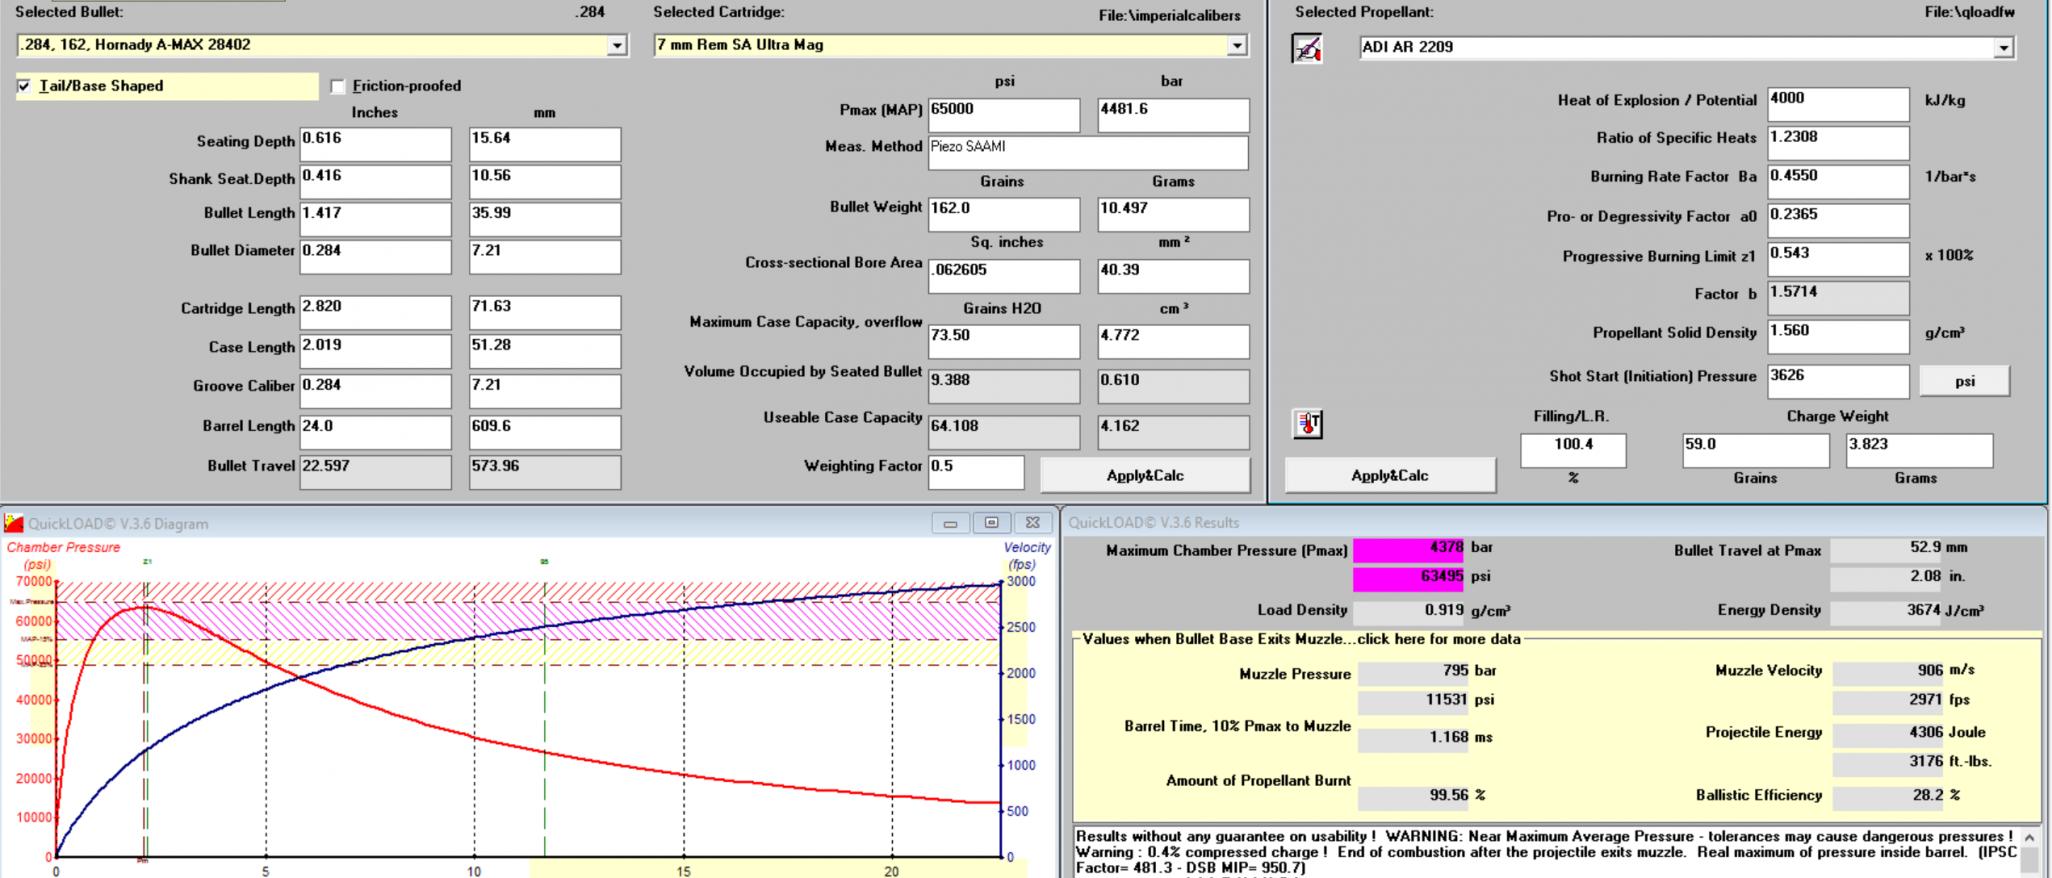Click the Cartridge Length inches field
The image size is (2052, 878).
(x=376, y=312)
